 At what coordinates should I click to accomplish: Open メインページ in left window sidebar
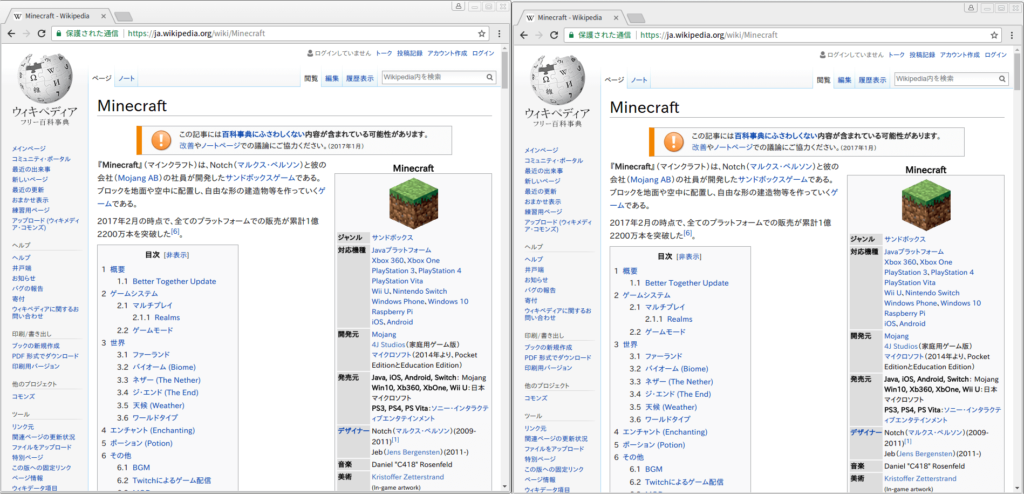(x=29, y=149)
